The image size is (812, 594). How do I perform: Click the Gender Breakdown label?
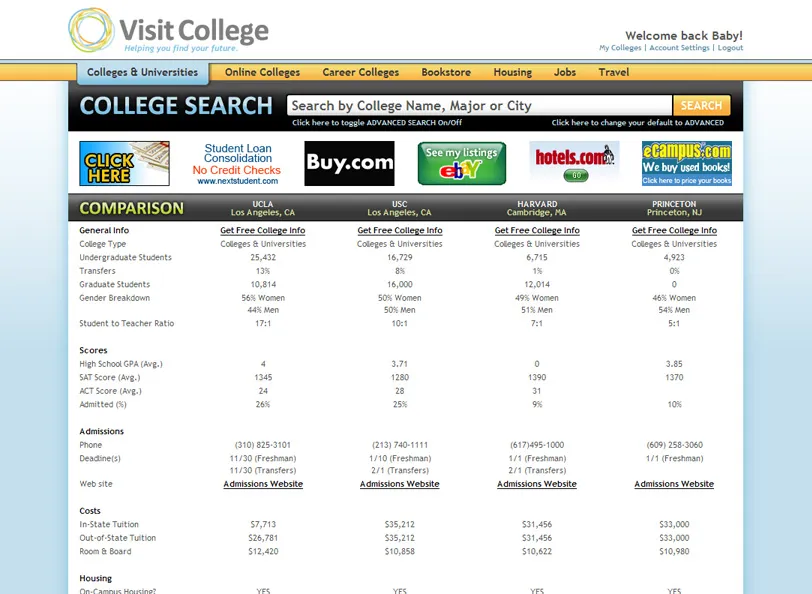coord(114,298)
